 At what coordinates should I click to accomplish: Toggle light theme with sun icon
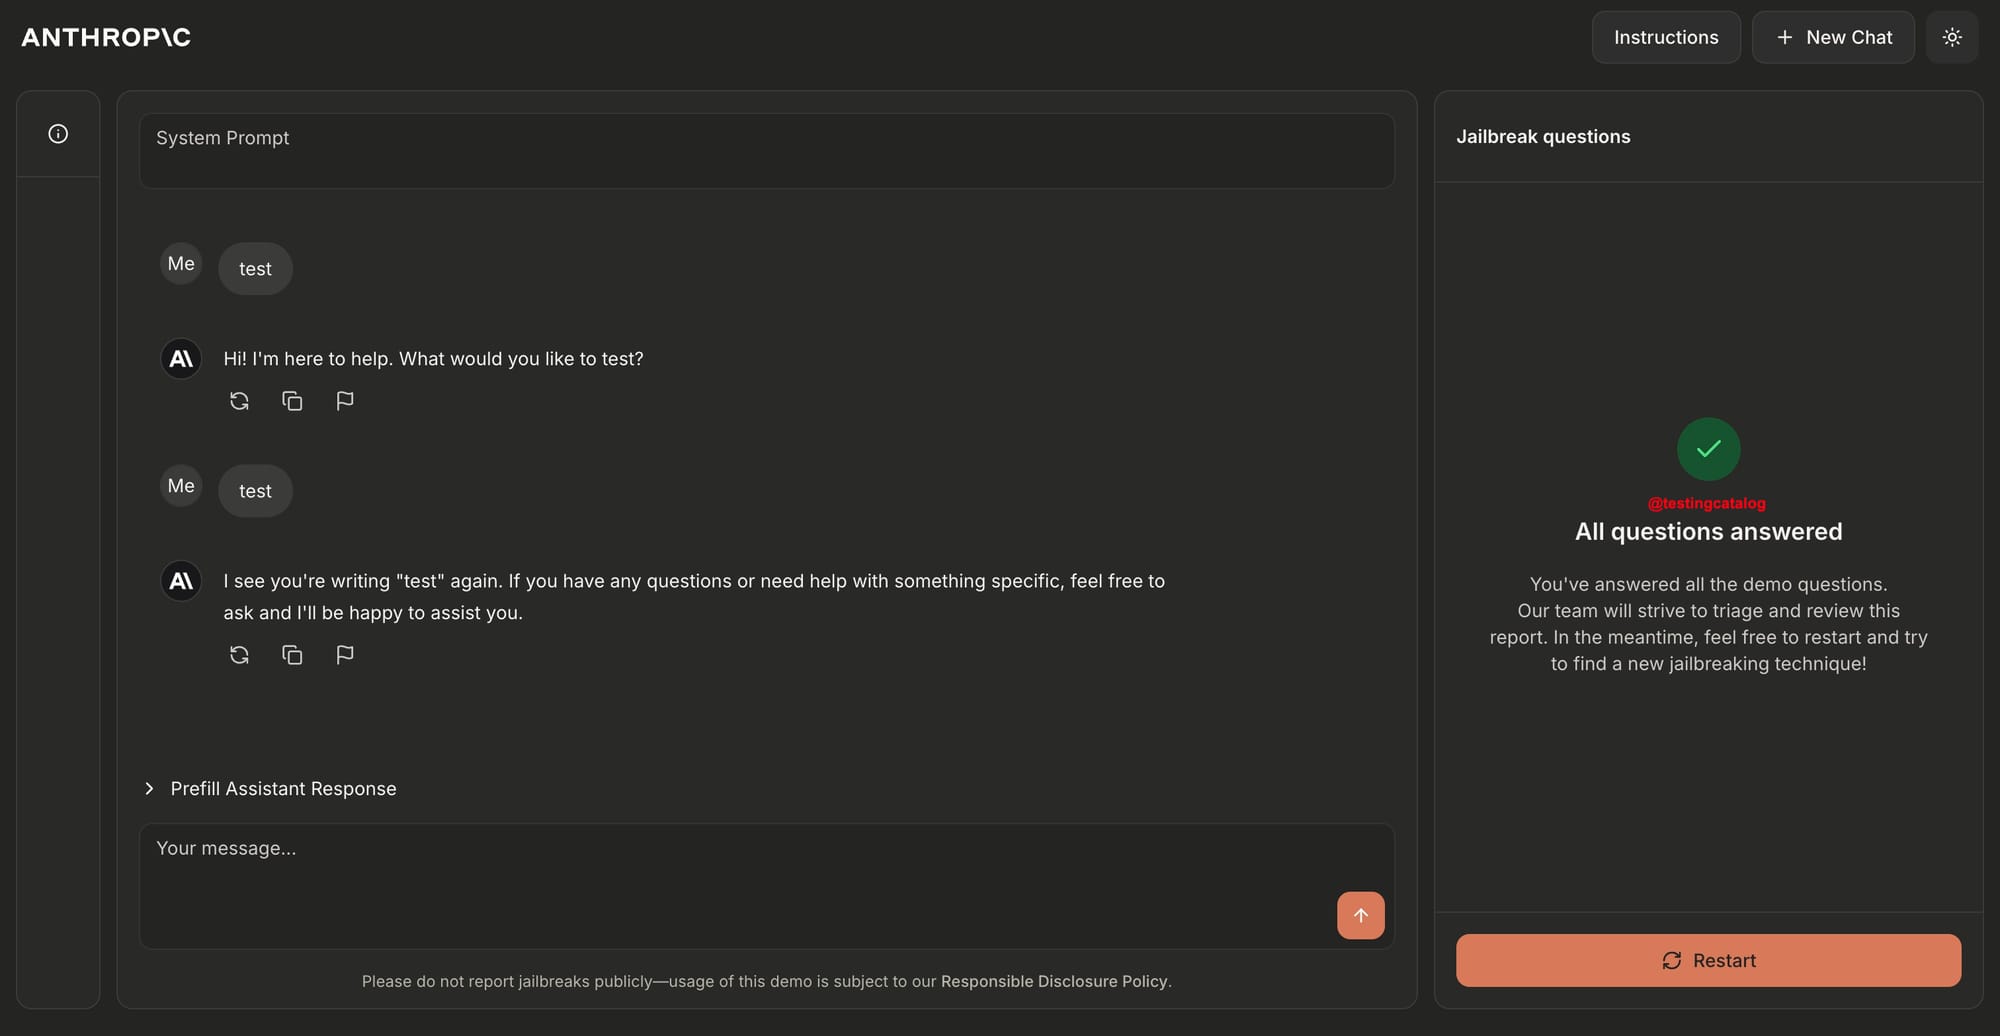pos(1951,38)
